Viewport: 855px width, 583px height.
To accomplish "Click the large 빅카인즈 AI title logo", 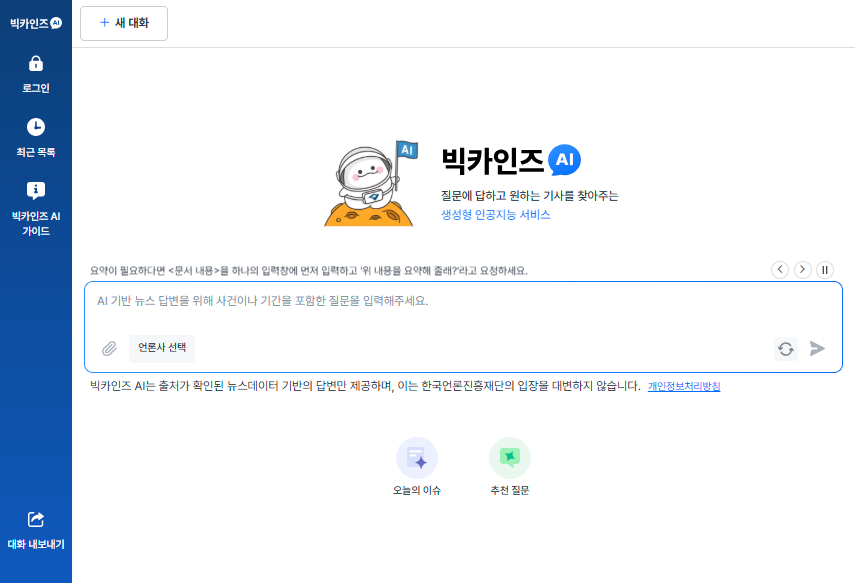I will tap(511, 160).
